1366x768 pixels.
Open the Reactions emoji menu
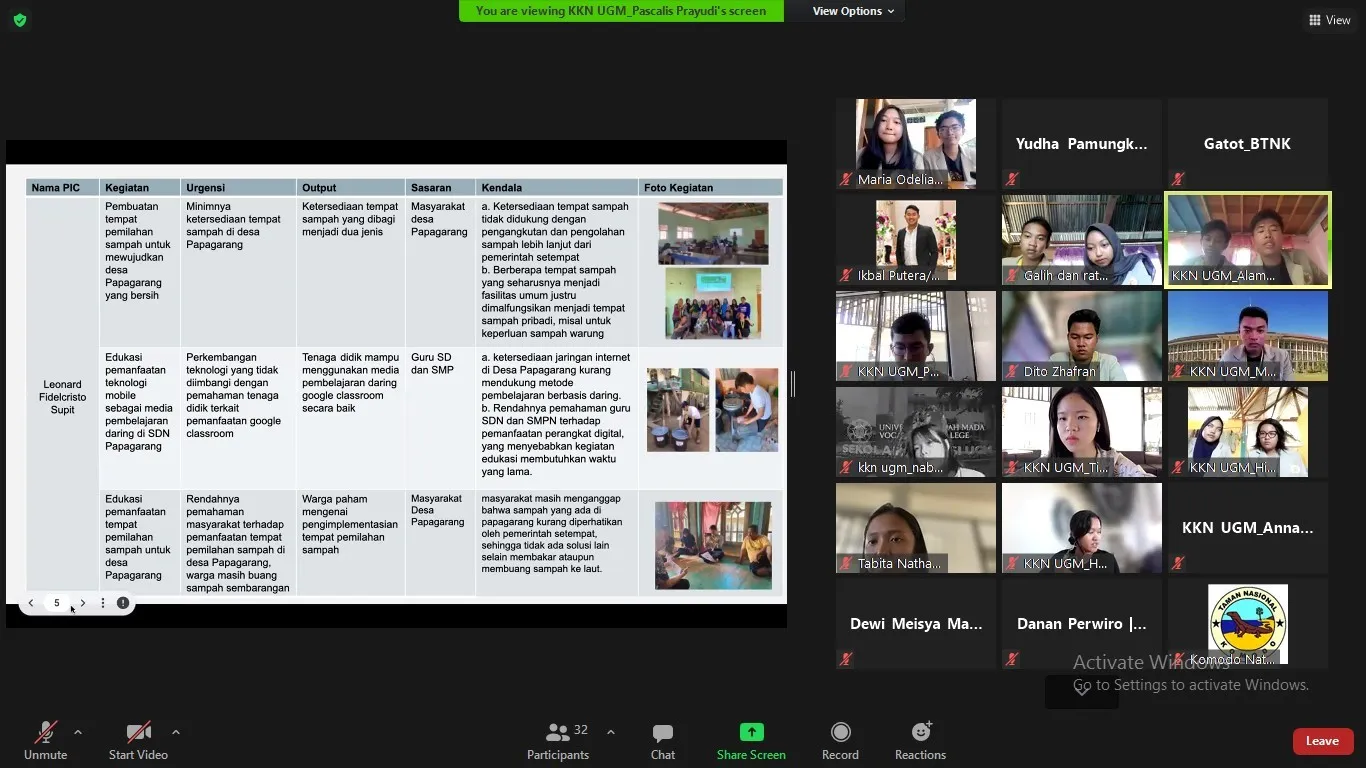(920, 740)
